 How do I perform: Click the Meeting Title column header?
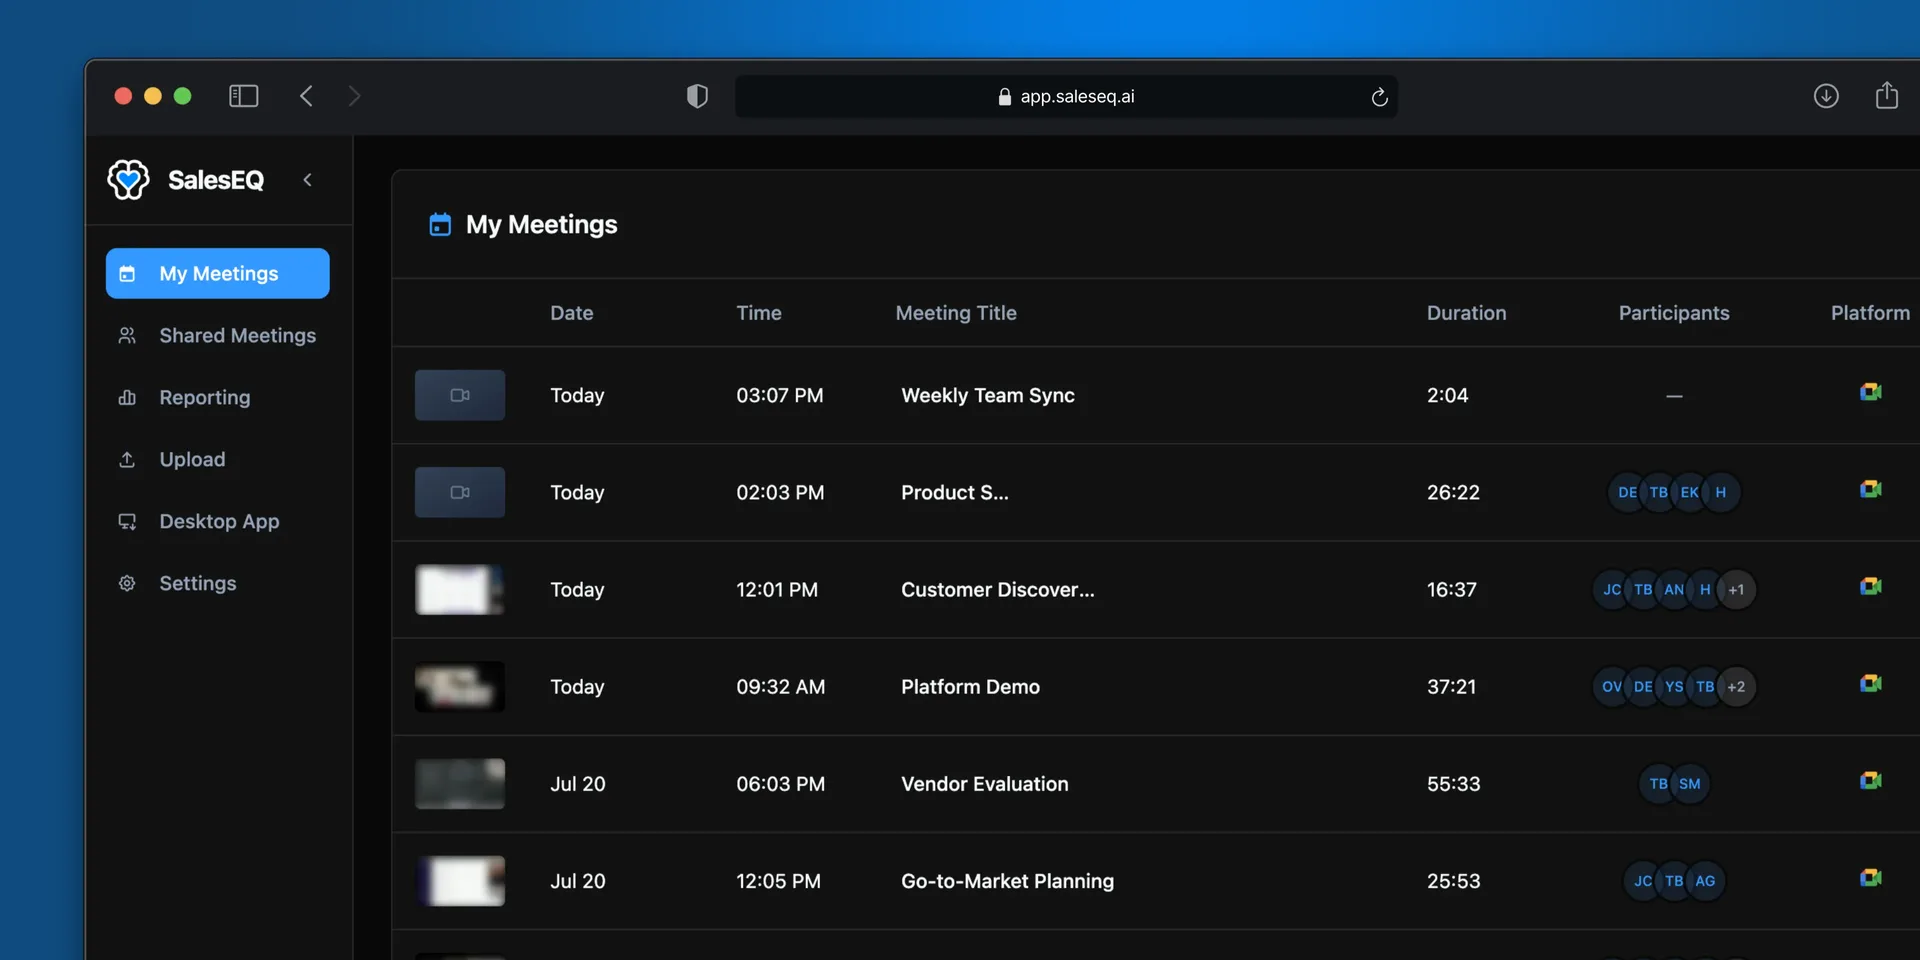click(x=956, y=313)
